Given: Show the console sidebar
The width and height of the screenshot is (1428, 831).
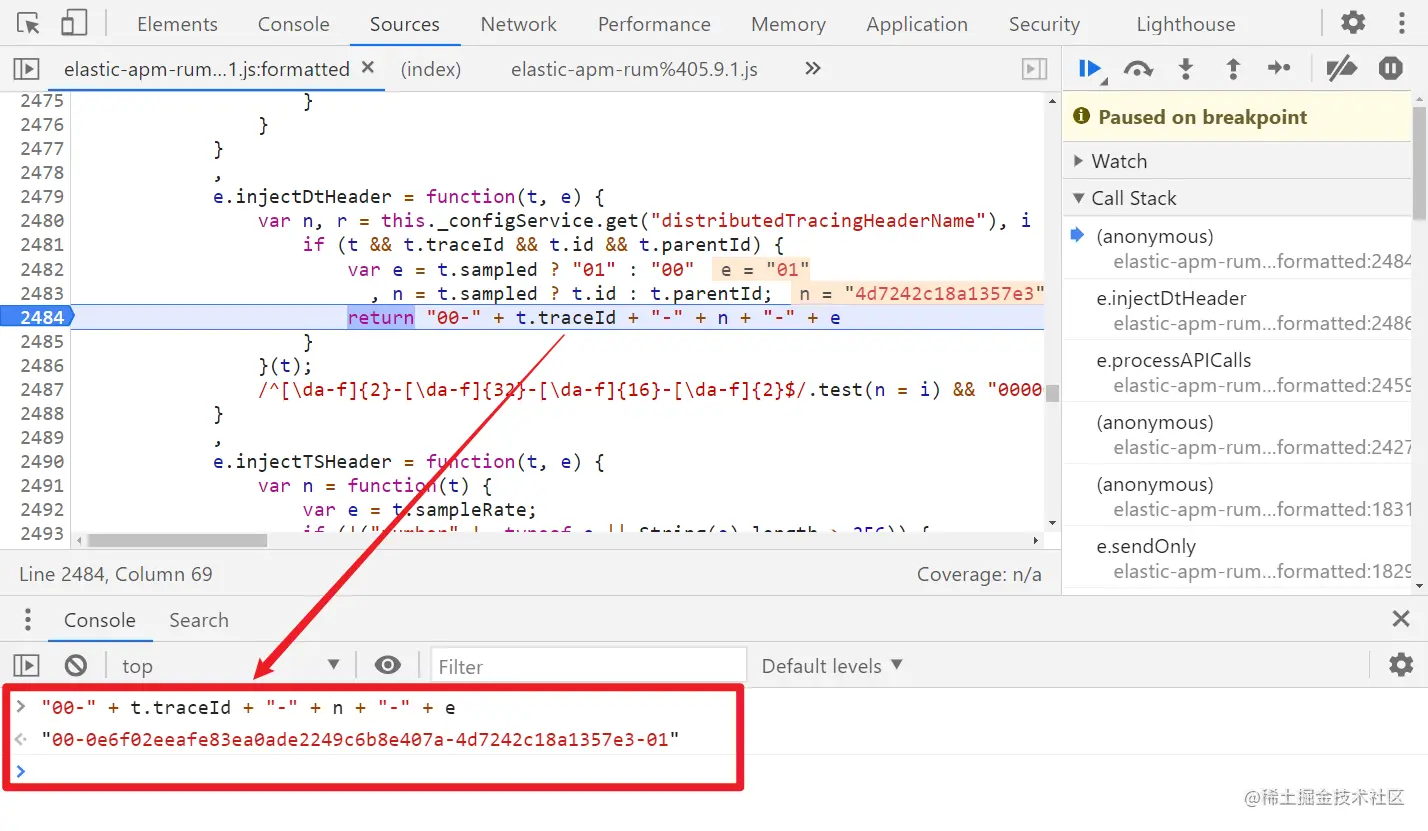Looking at the screenshot, I should [25, 665].
